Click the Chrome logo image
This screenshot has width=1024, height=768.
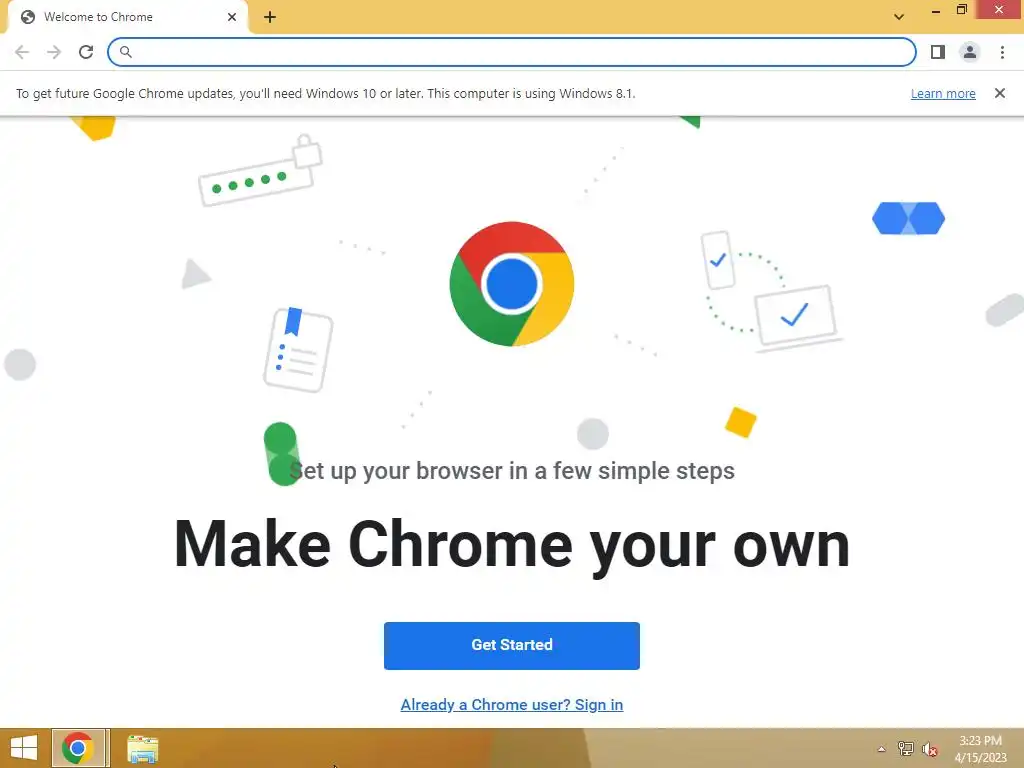click(512, 284)
